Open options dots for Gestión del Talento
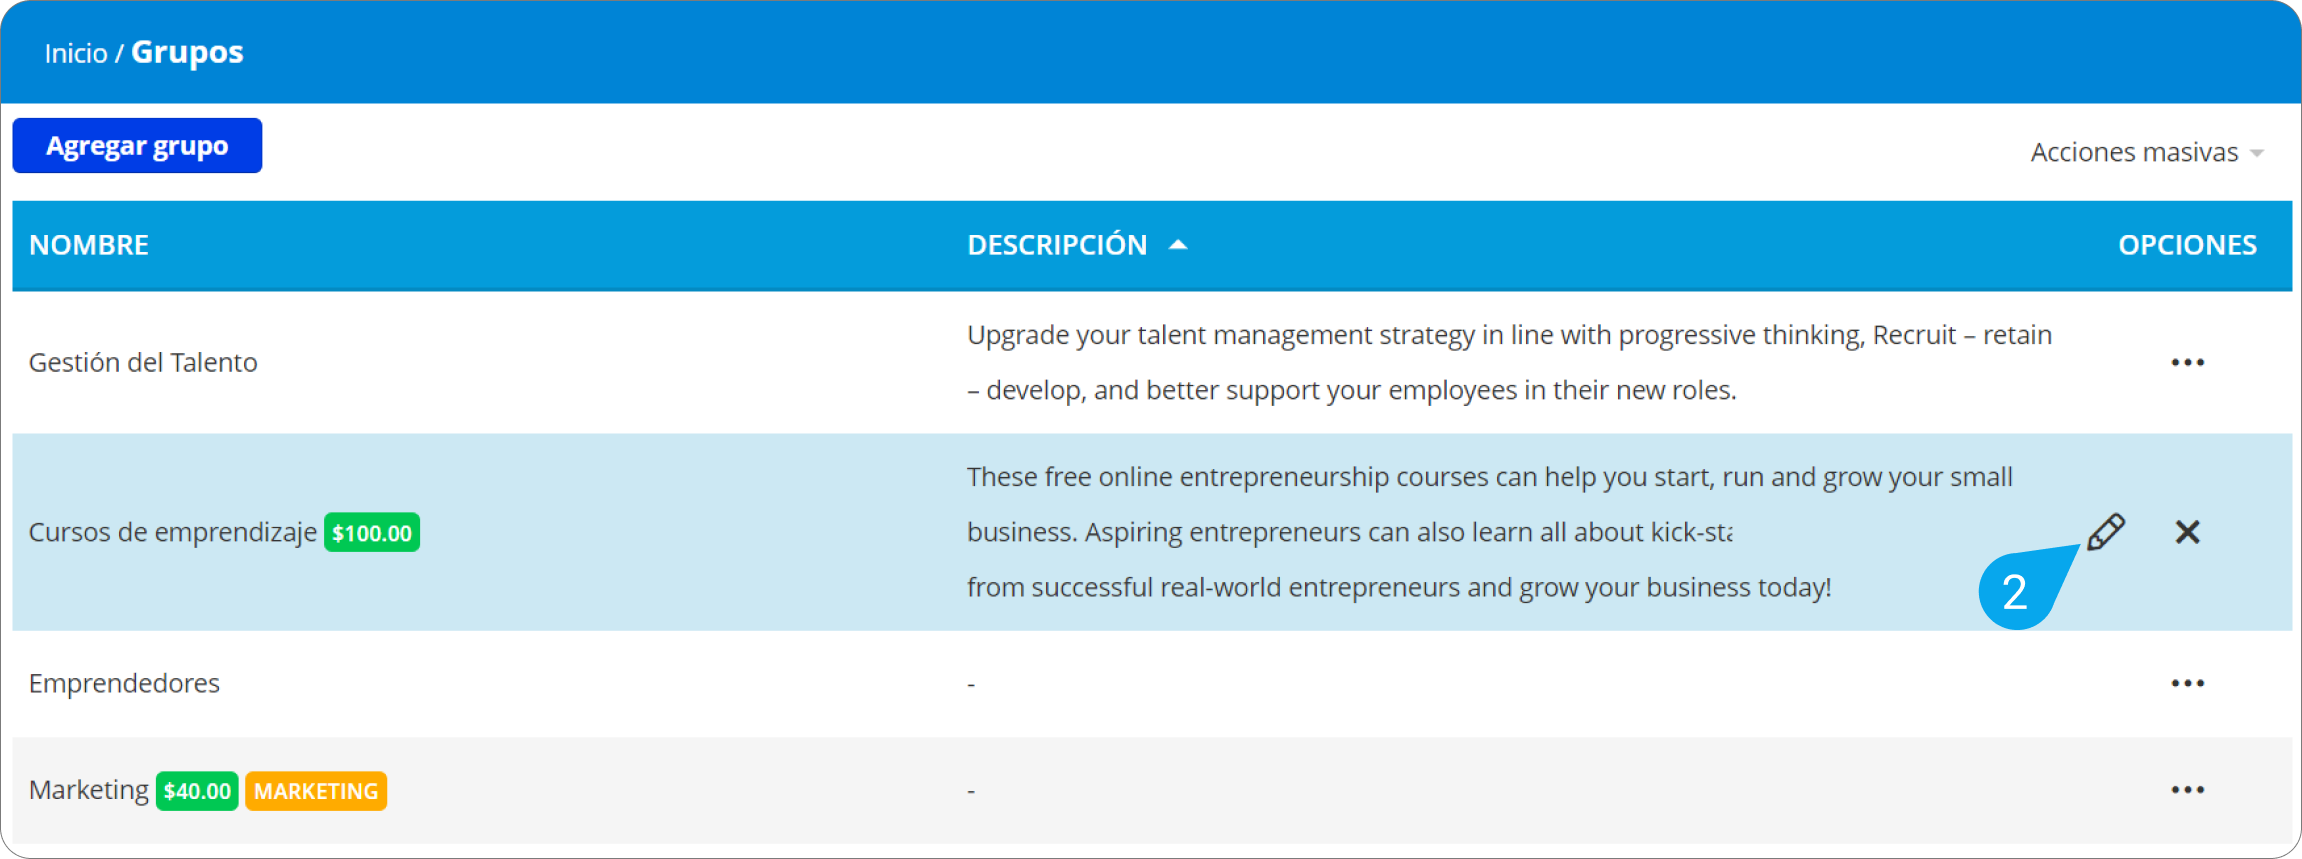The image size is (2302, 859). pyautogui.click(x=2187, y=362)
